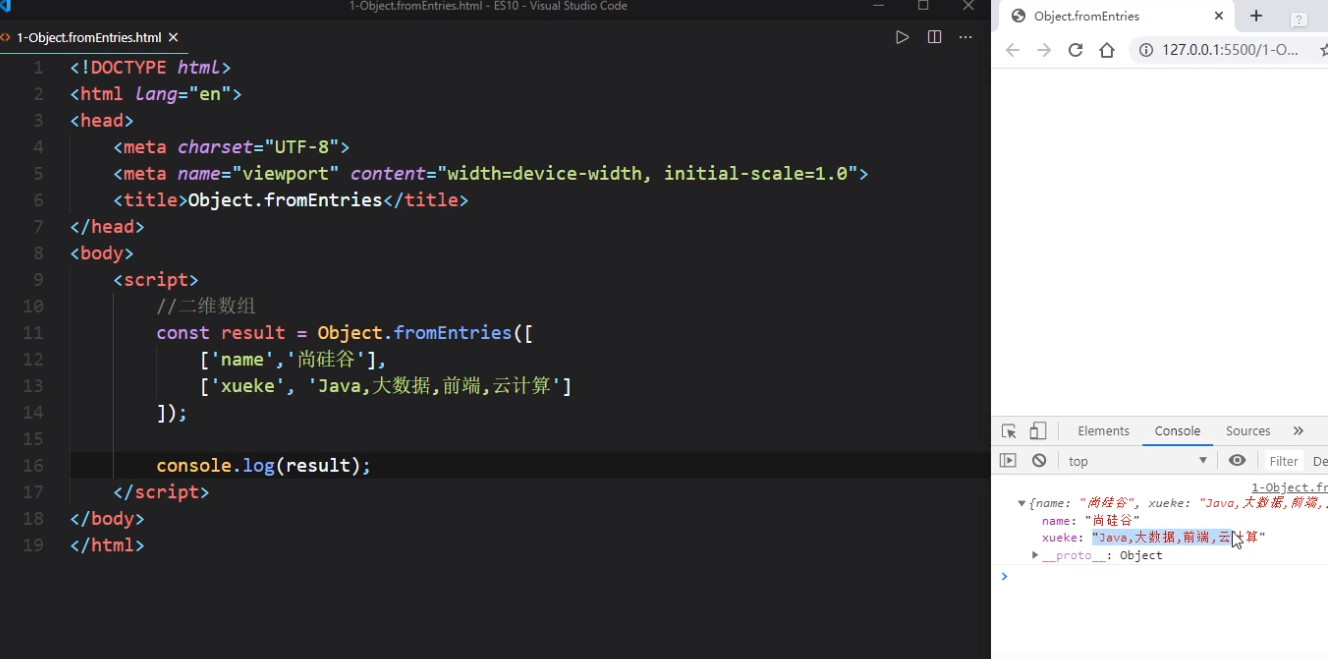Reload the page with the refresh icon
The width and height of the screenshot is (1328, 659).
(x=1075, y=49)
